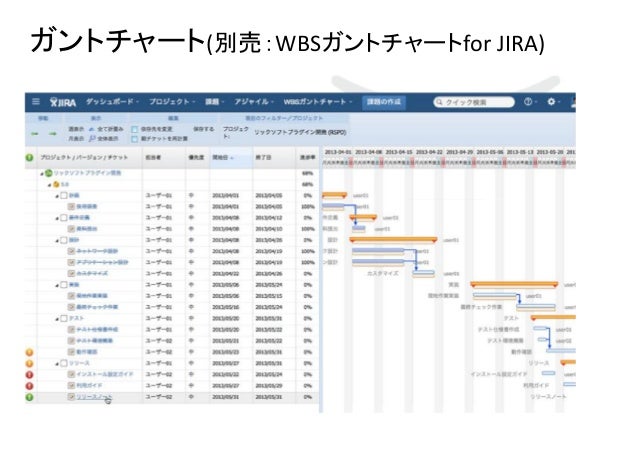Click the issue icon of テスト環境構築
The width and height of the screenshot is (638, 451).
[71, 341]
